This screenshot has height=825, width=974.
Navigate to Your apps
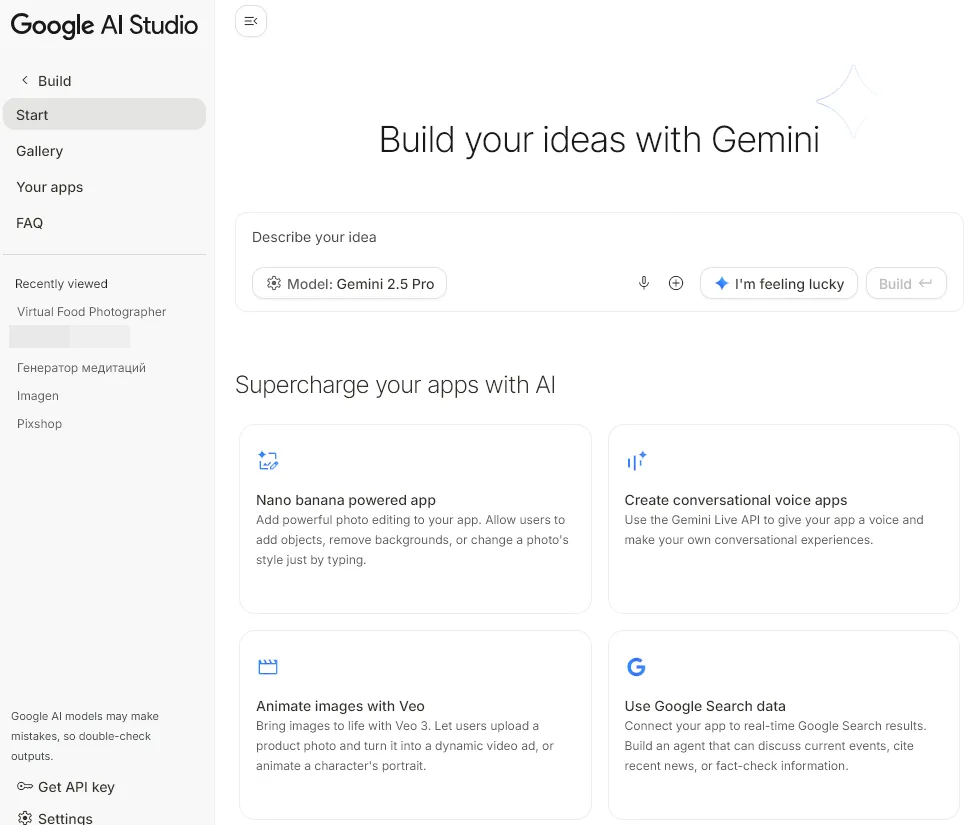click(50, 187)
